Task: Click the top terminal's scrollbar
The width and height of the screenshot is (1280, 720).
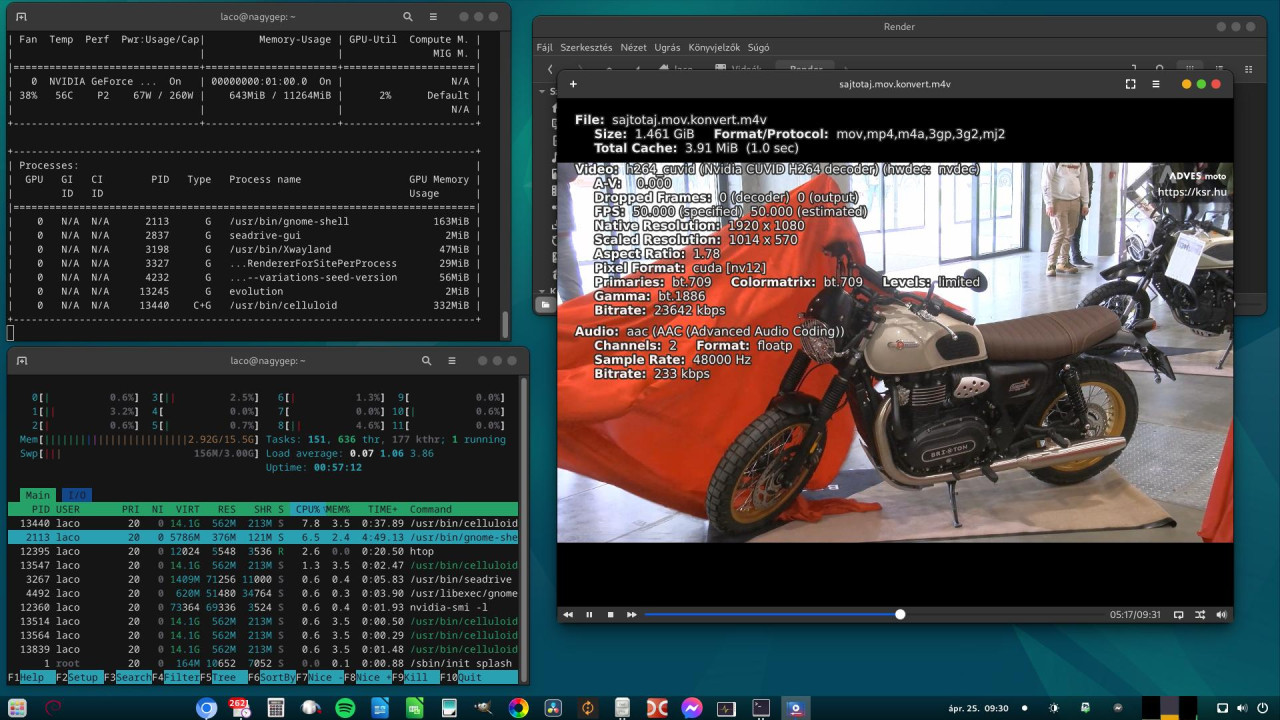Action: 505,325
